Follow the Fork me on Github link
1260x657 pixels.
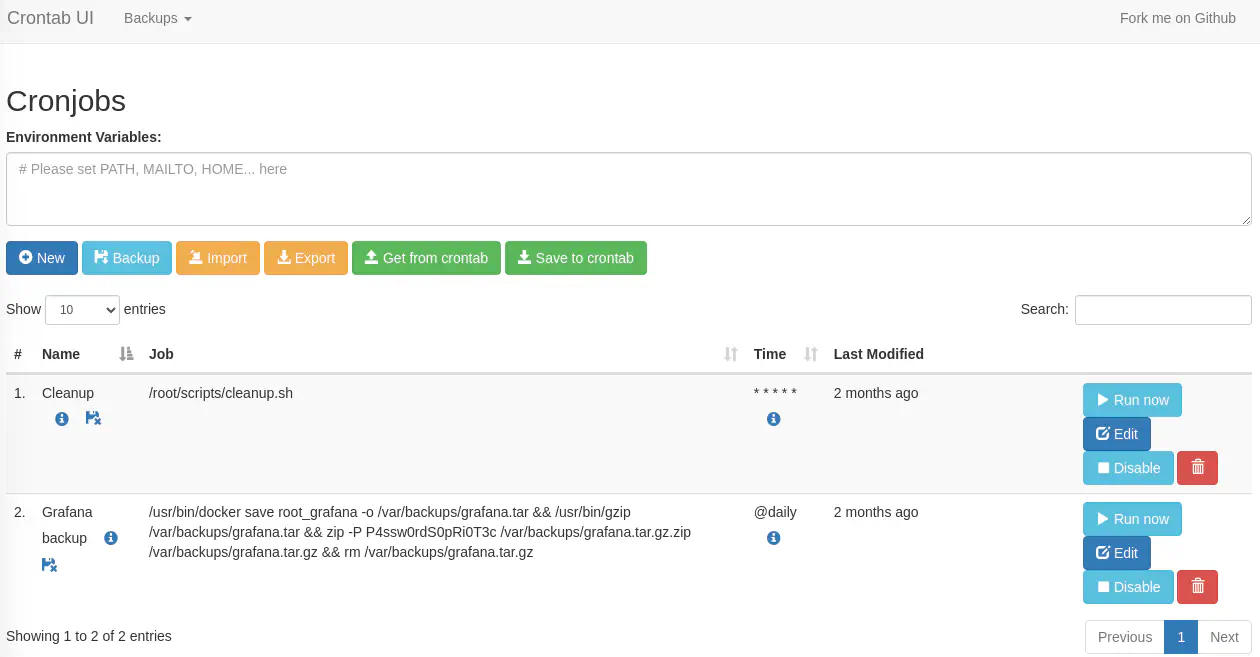coord(1177,18)
